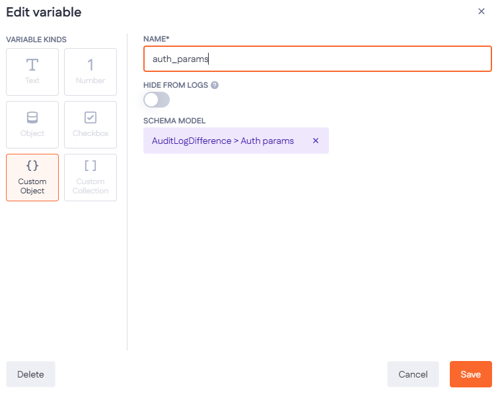This screenshot has width=500, height=394.
Task: Click the Checkbox kind label
Action: [90, 133]
